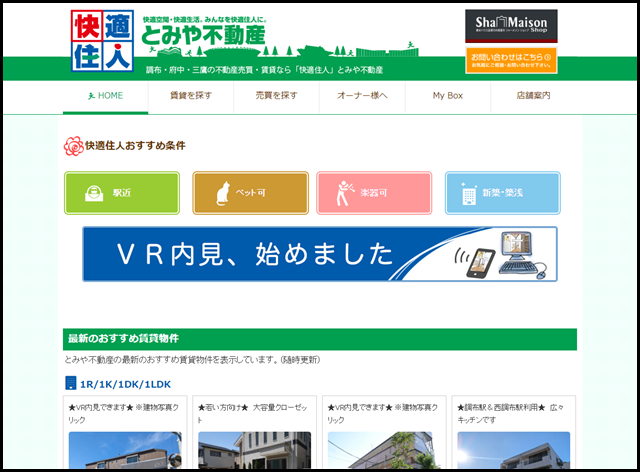Open the 売買を探す menu

pos(277,96)
